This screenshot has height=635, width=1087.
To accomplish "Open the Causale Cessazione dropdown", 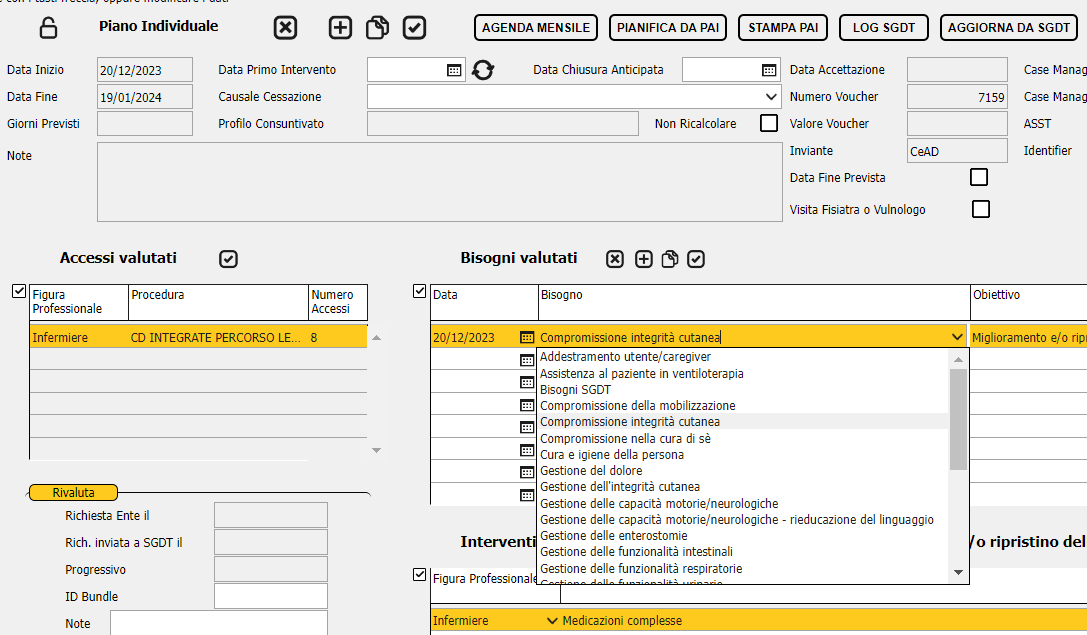I will pyautogui.click(x=771, y=97).
